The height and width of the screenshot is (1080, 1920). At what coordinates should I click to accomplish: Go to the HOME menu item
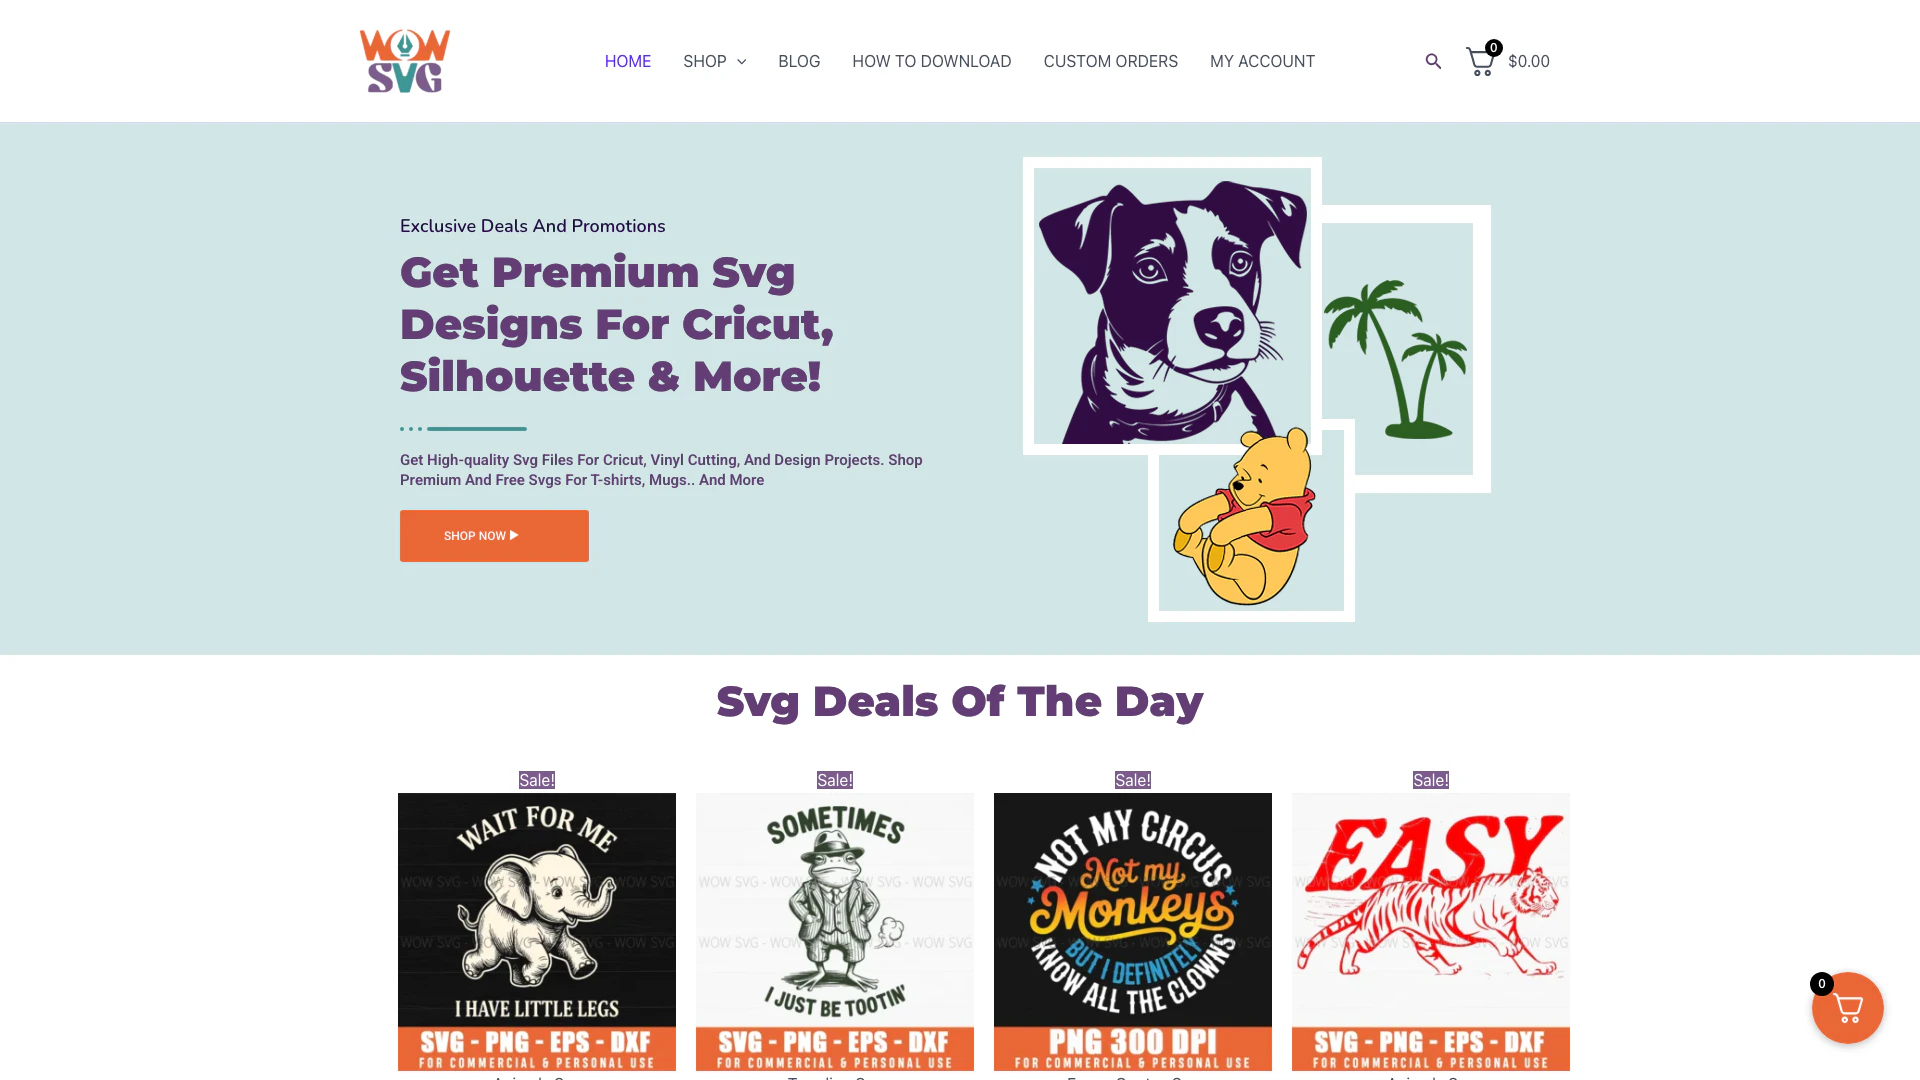[x=628, y=61]
